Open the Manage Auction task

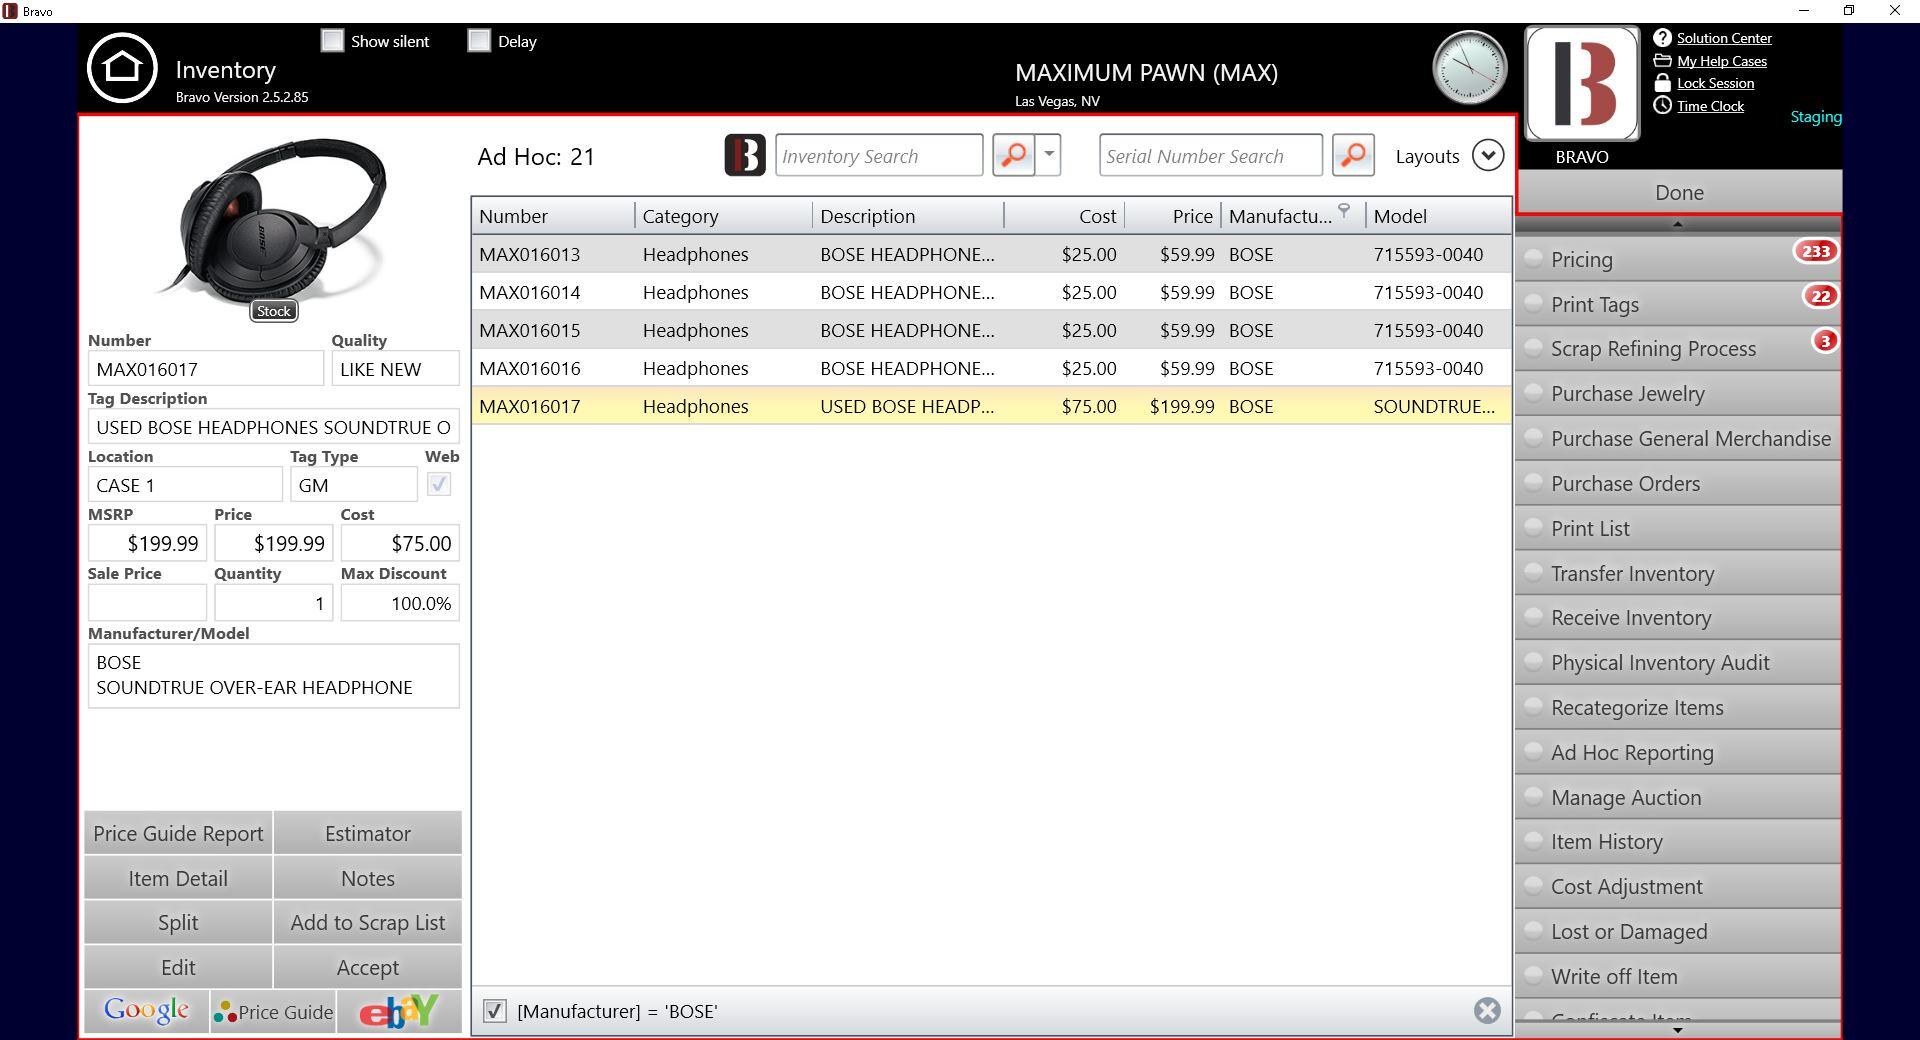1678,797
